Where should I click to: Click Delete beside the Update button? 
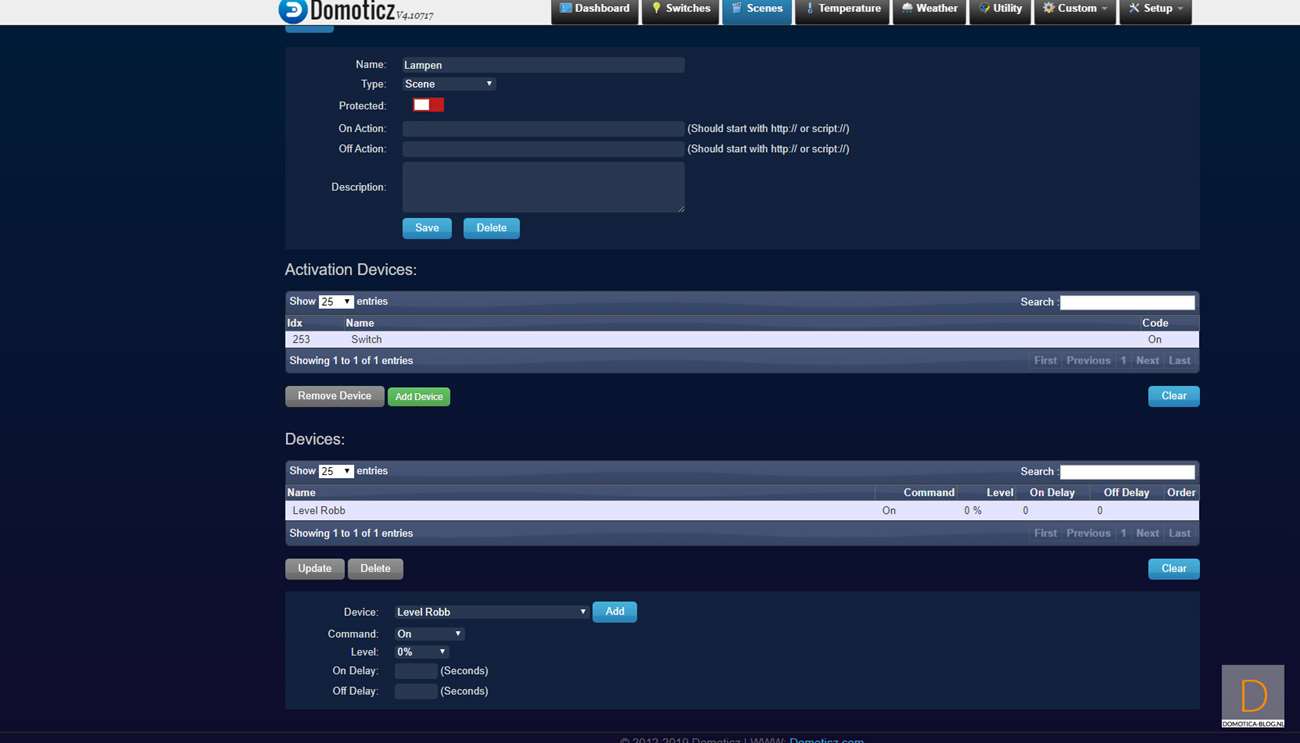point(375,569)
